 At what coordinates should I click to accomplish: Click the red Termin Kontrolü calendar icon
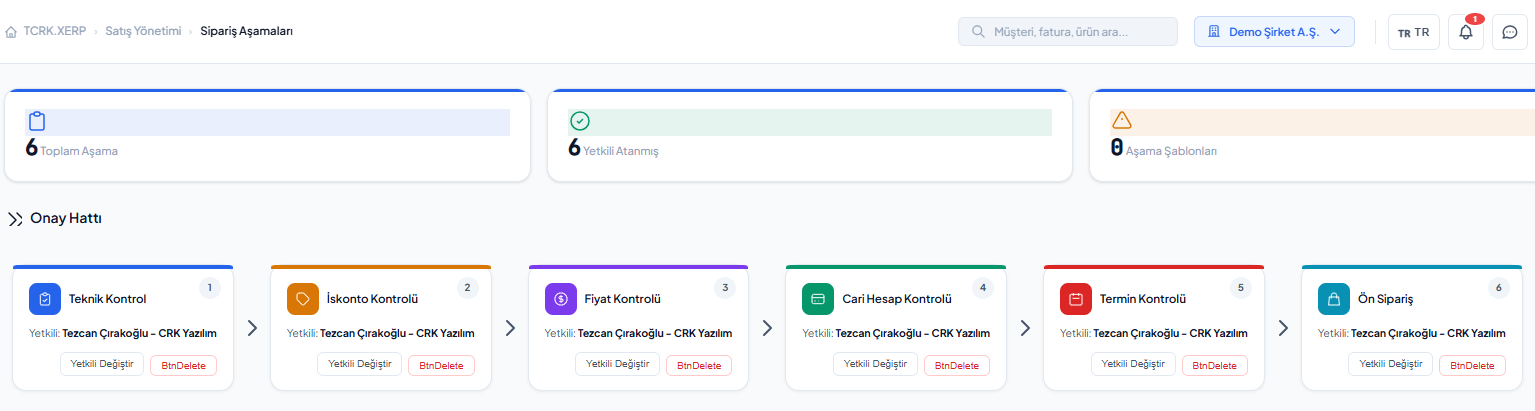pyautogui.click(x=1076, y=299)
